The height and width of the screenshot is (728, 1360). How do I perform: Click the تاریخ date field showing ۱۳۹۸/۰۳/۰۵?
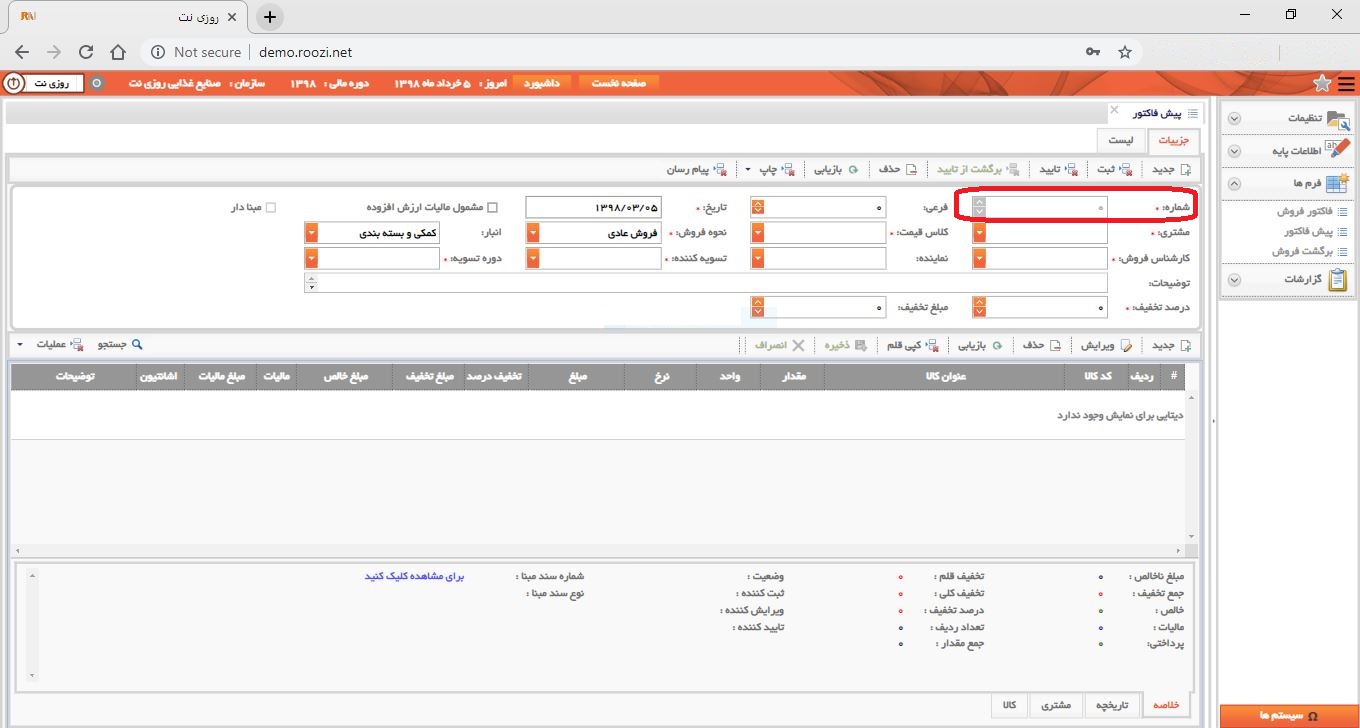pos(594,207)
